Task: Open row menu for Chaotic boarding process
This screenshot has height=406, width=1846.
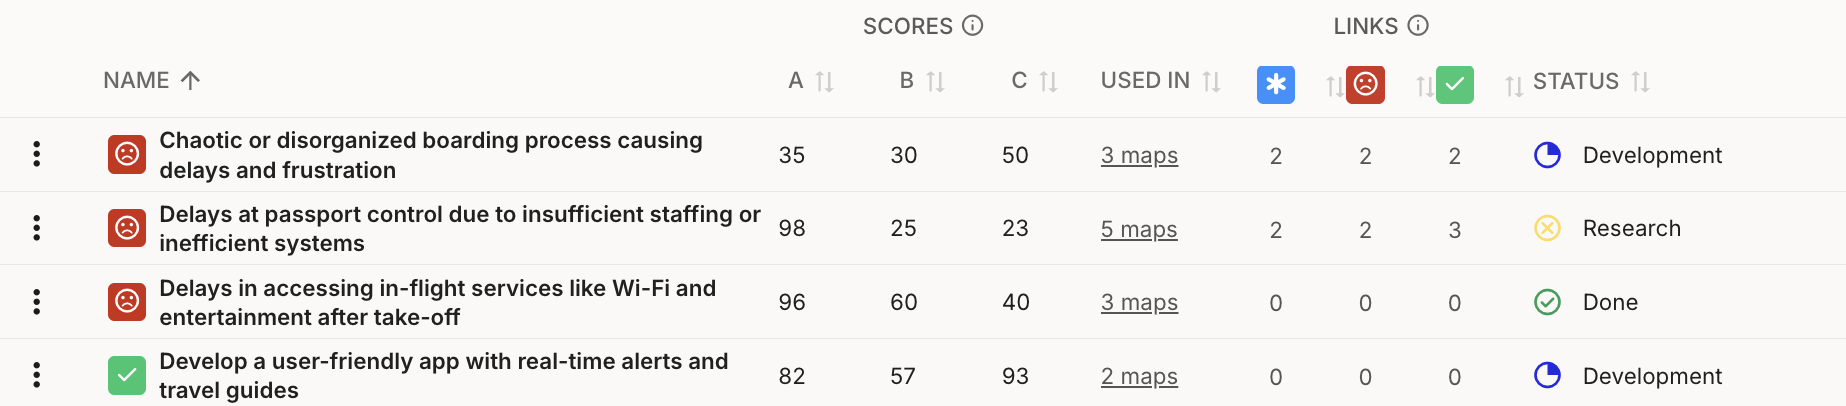Action: click(x=37, y=154)
